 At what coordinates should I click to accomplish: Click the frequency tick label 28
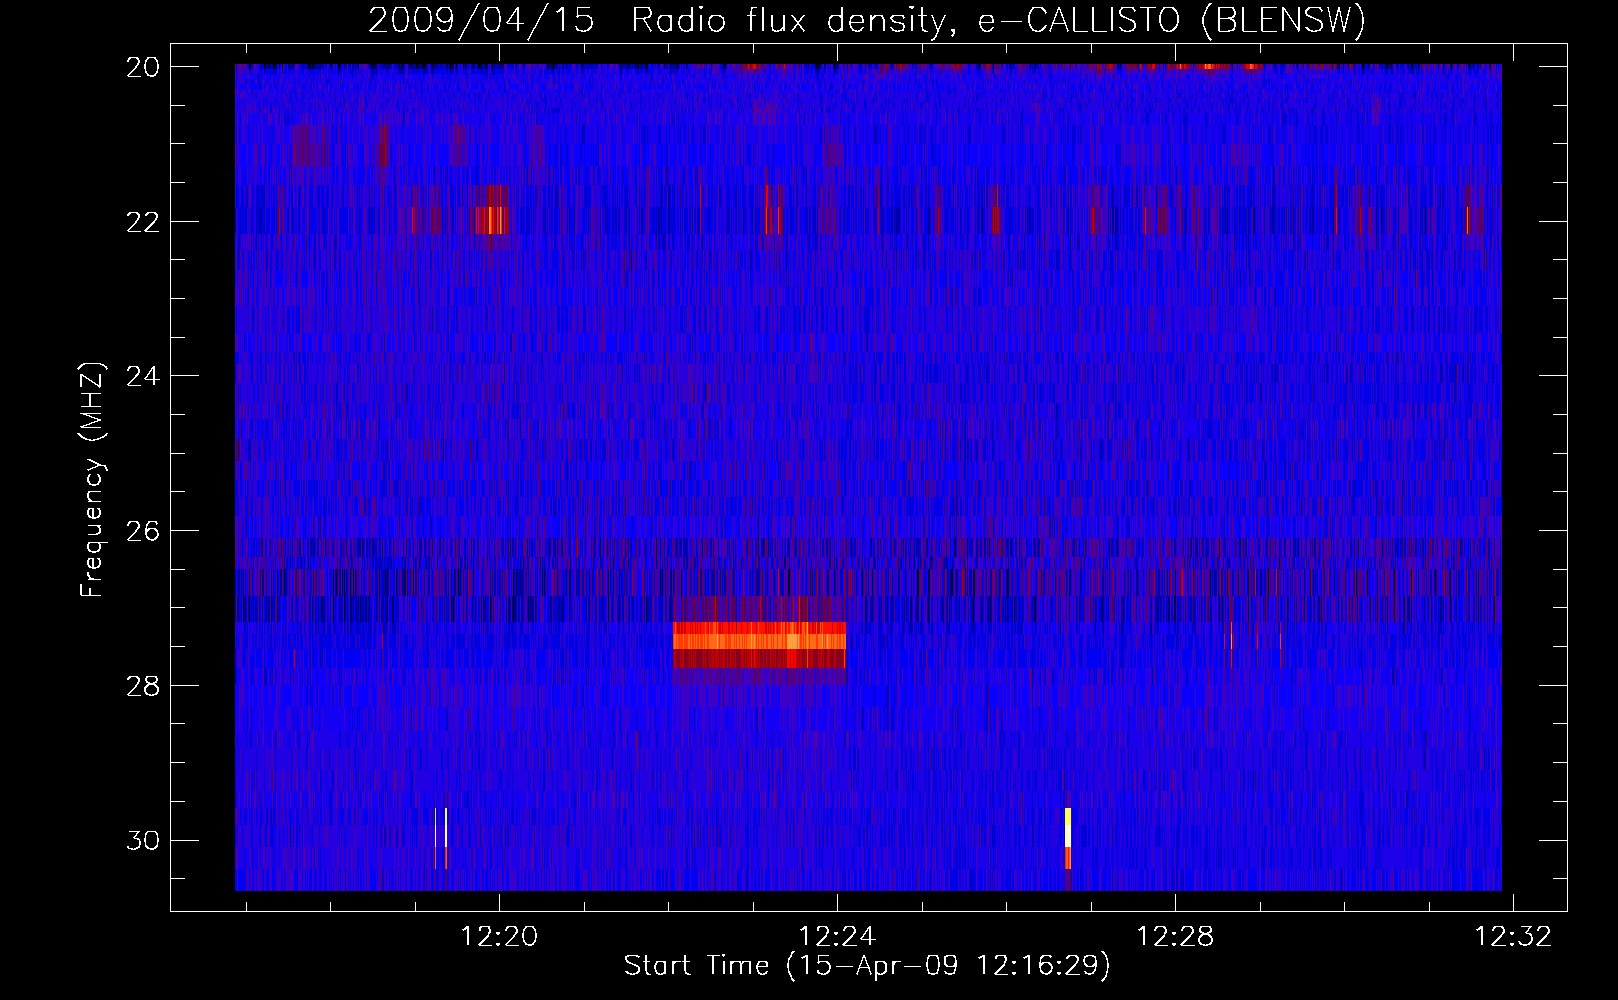pos(143,686)
